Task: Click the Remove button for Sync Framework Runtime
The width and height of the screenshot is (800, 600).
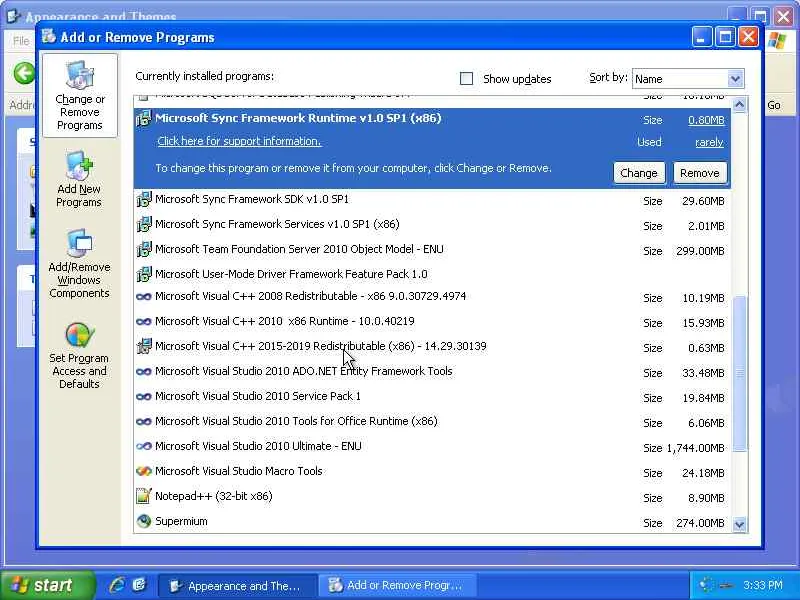Action: coord(699,173)
